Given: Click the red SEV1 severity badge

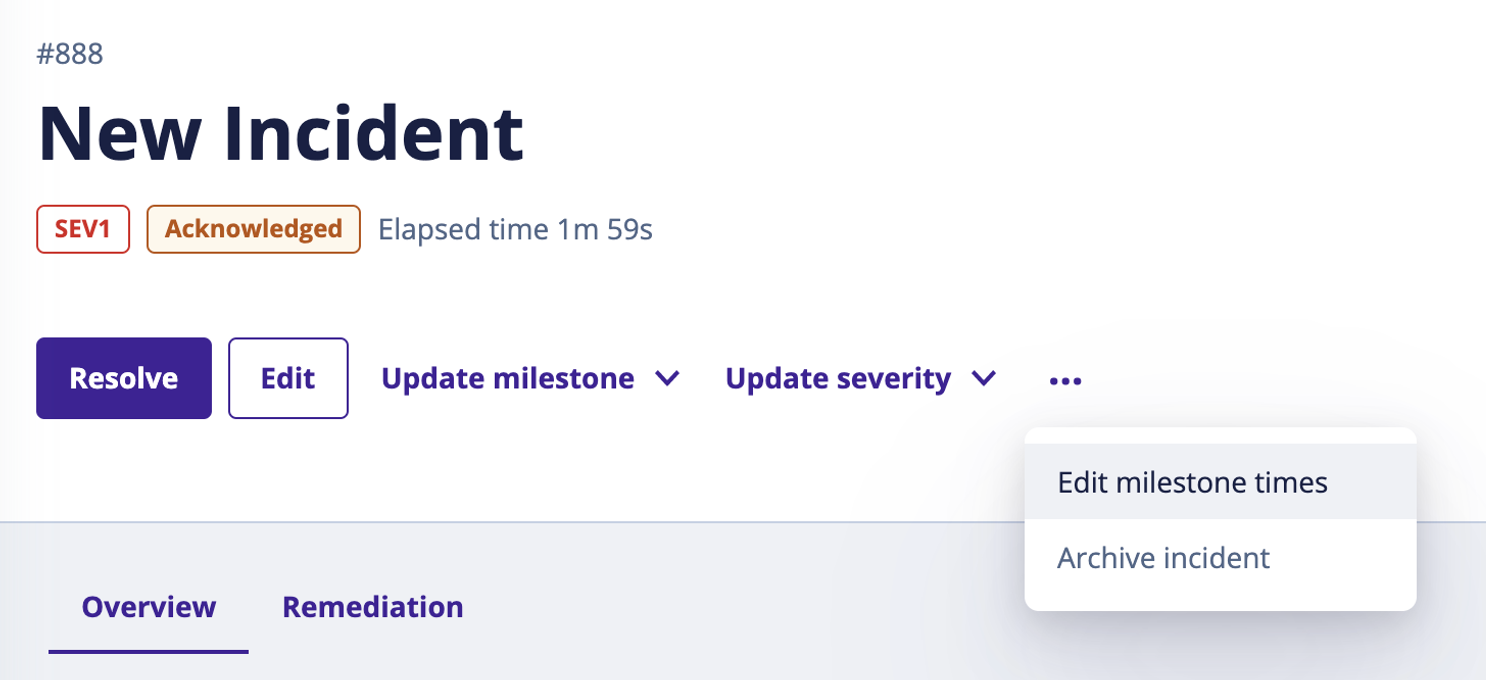Looking at the screenshot, I should [x=83, y=229].
